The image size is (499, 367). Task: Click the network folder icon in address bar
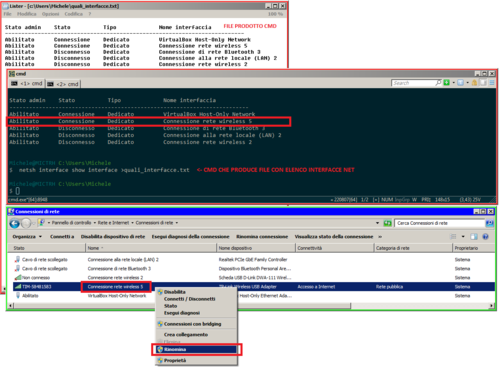[42, 223]
